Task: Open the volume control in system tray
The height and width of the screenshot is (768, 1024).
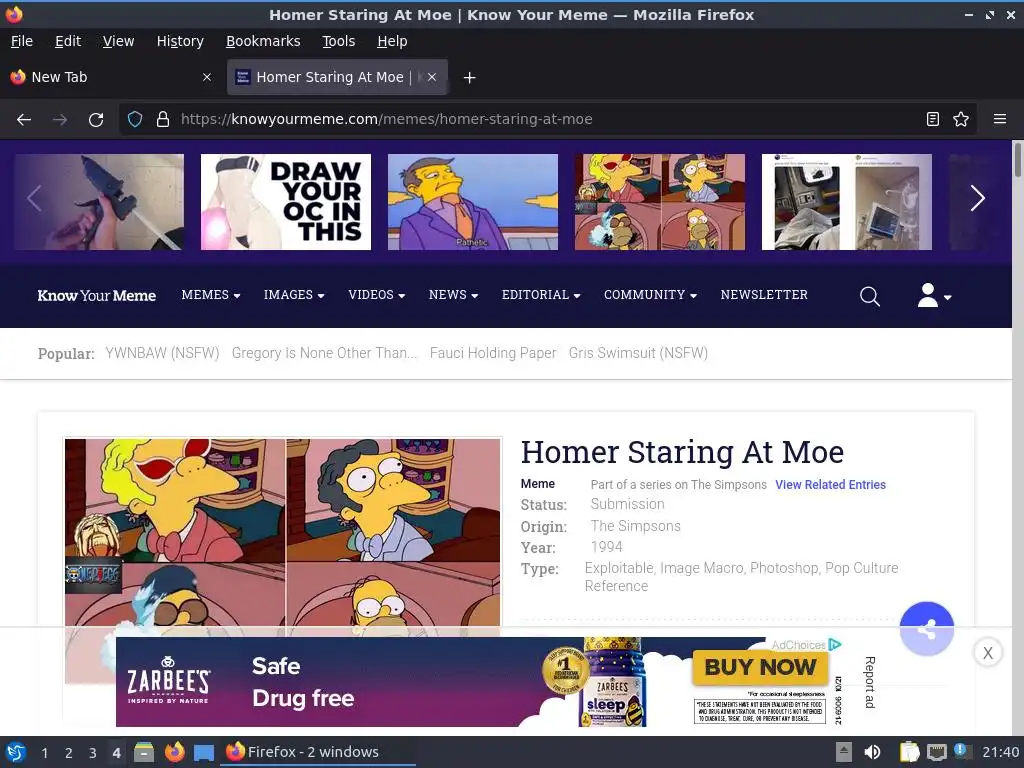Action: click(872, 752)
